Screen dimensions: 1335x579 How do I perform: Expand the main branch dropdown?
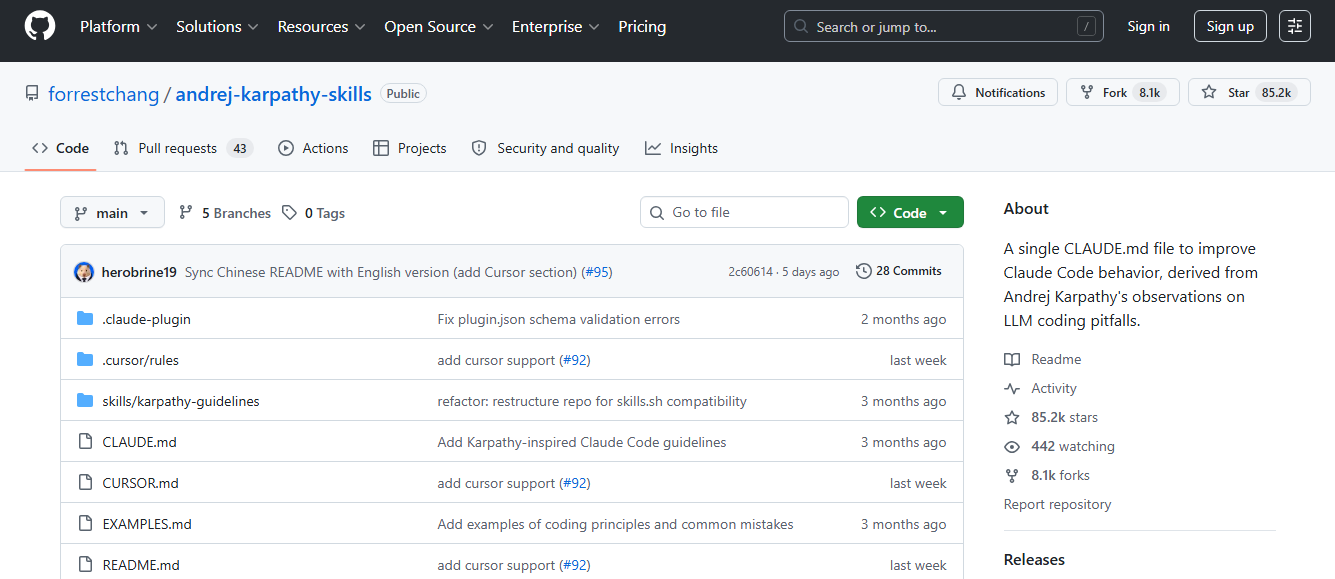click(112, 213)
